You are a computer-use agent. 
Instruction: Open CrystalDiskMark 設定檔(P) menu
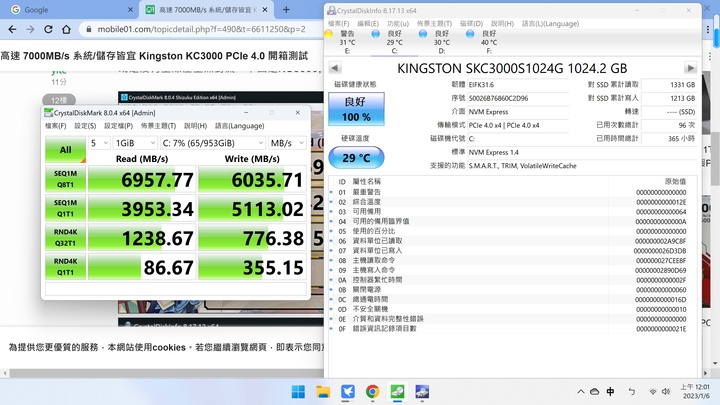pyautogui.click(x=118, y=126)
